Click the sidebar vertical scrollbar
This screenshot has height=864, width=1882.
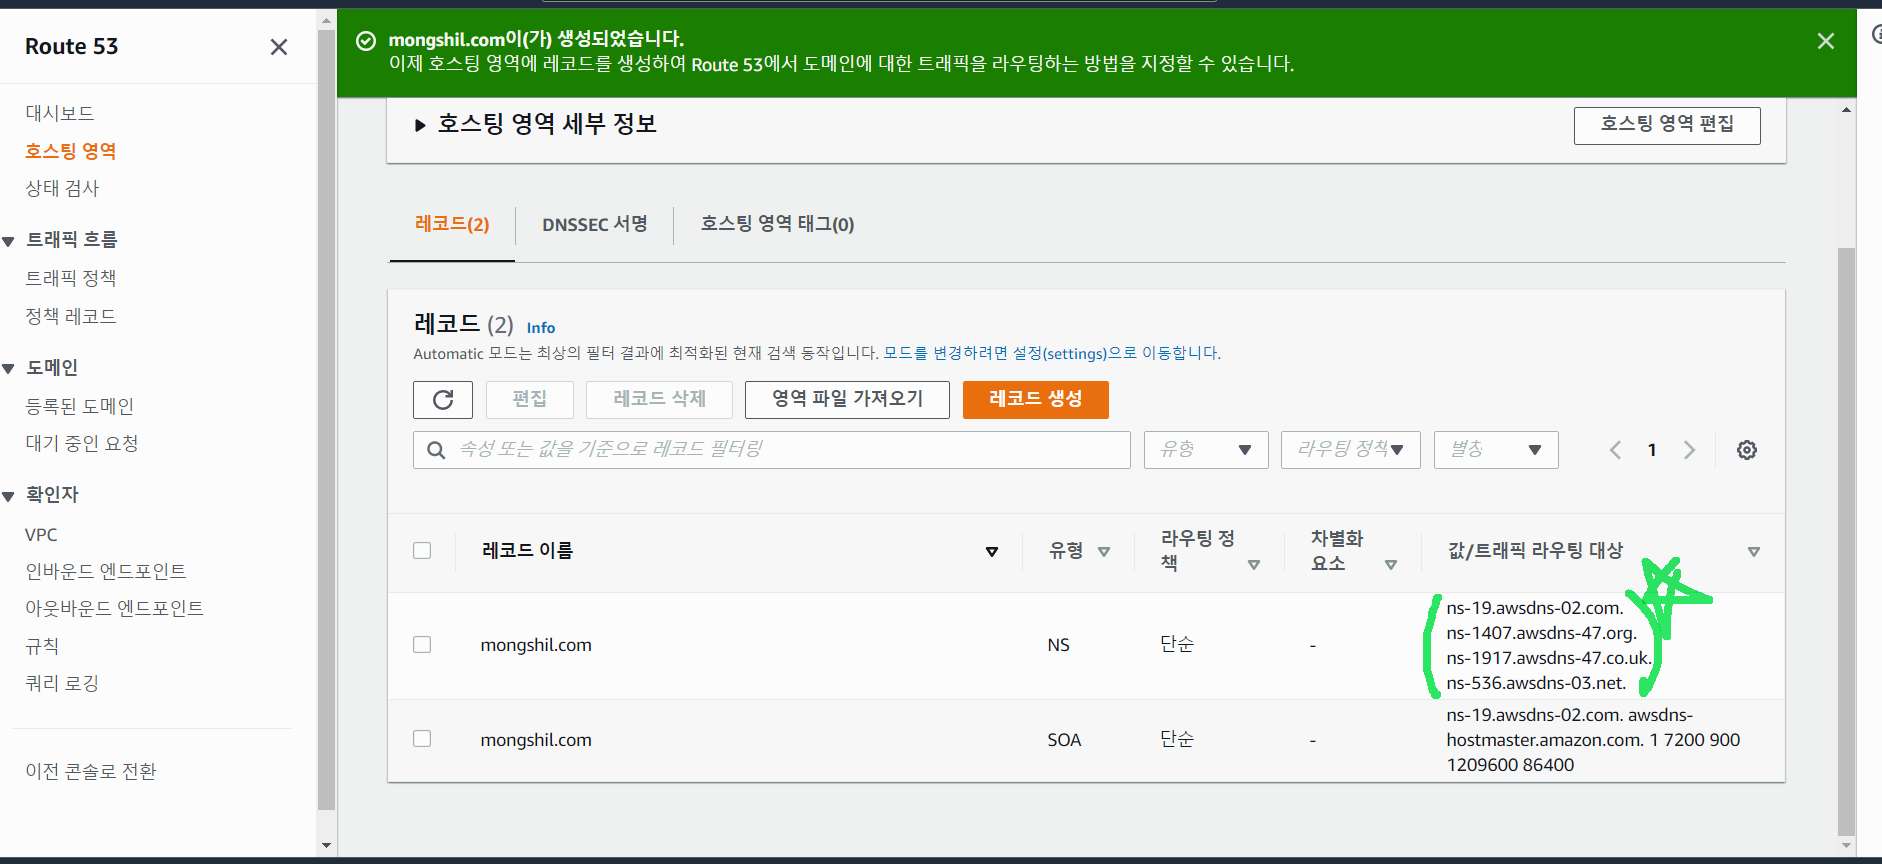click(x=326, y=420)
